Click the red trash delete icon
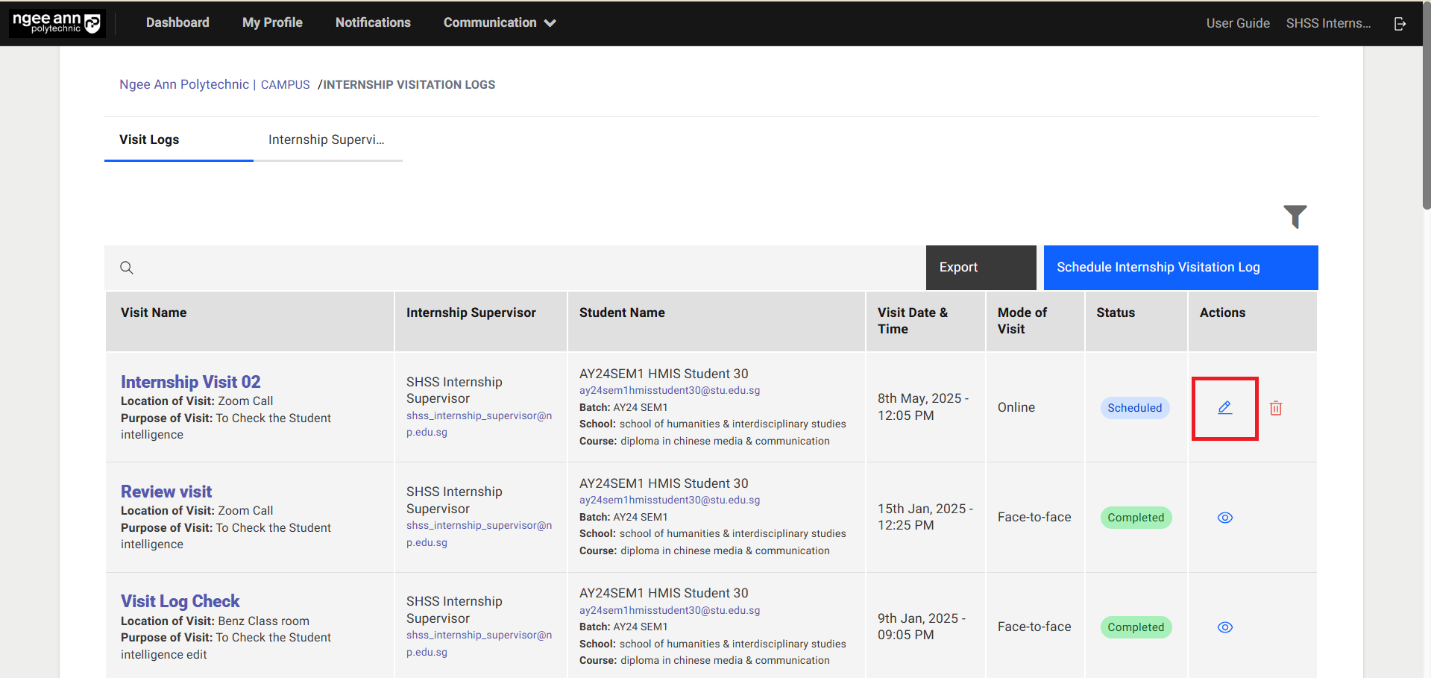 pos(1276,408)
